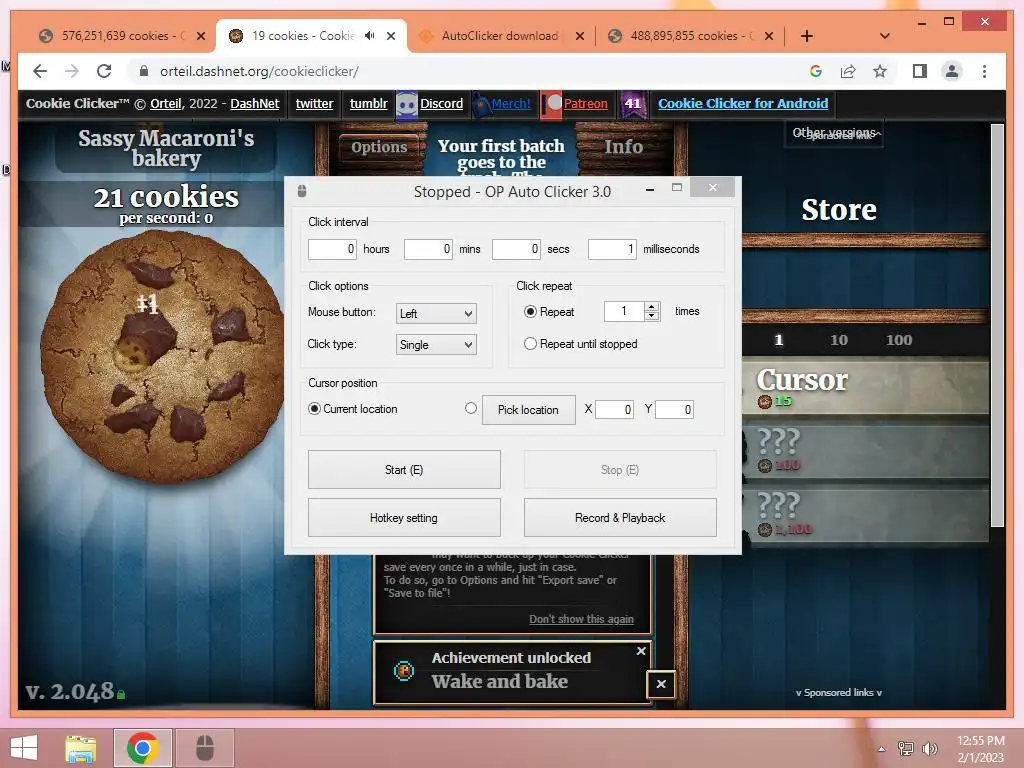Click the Pick location button
1024x768 pixels.
[x=528, y=409]
